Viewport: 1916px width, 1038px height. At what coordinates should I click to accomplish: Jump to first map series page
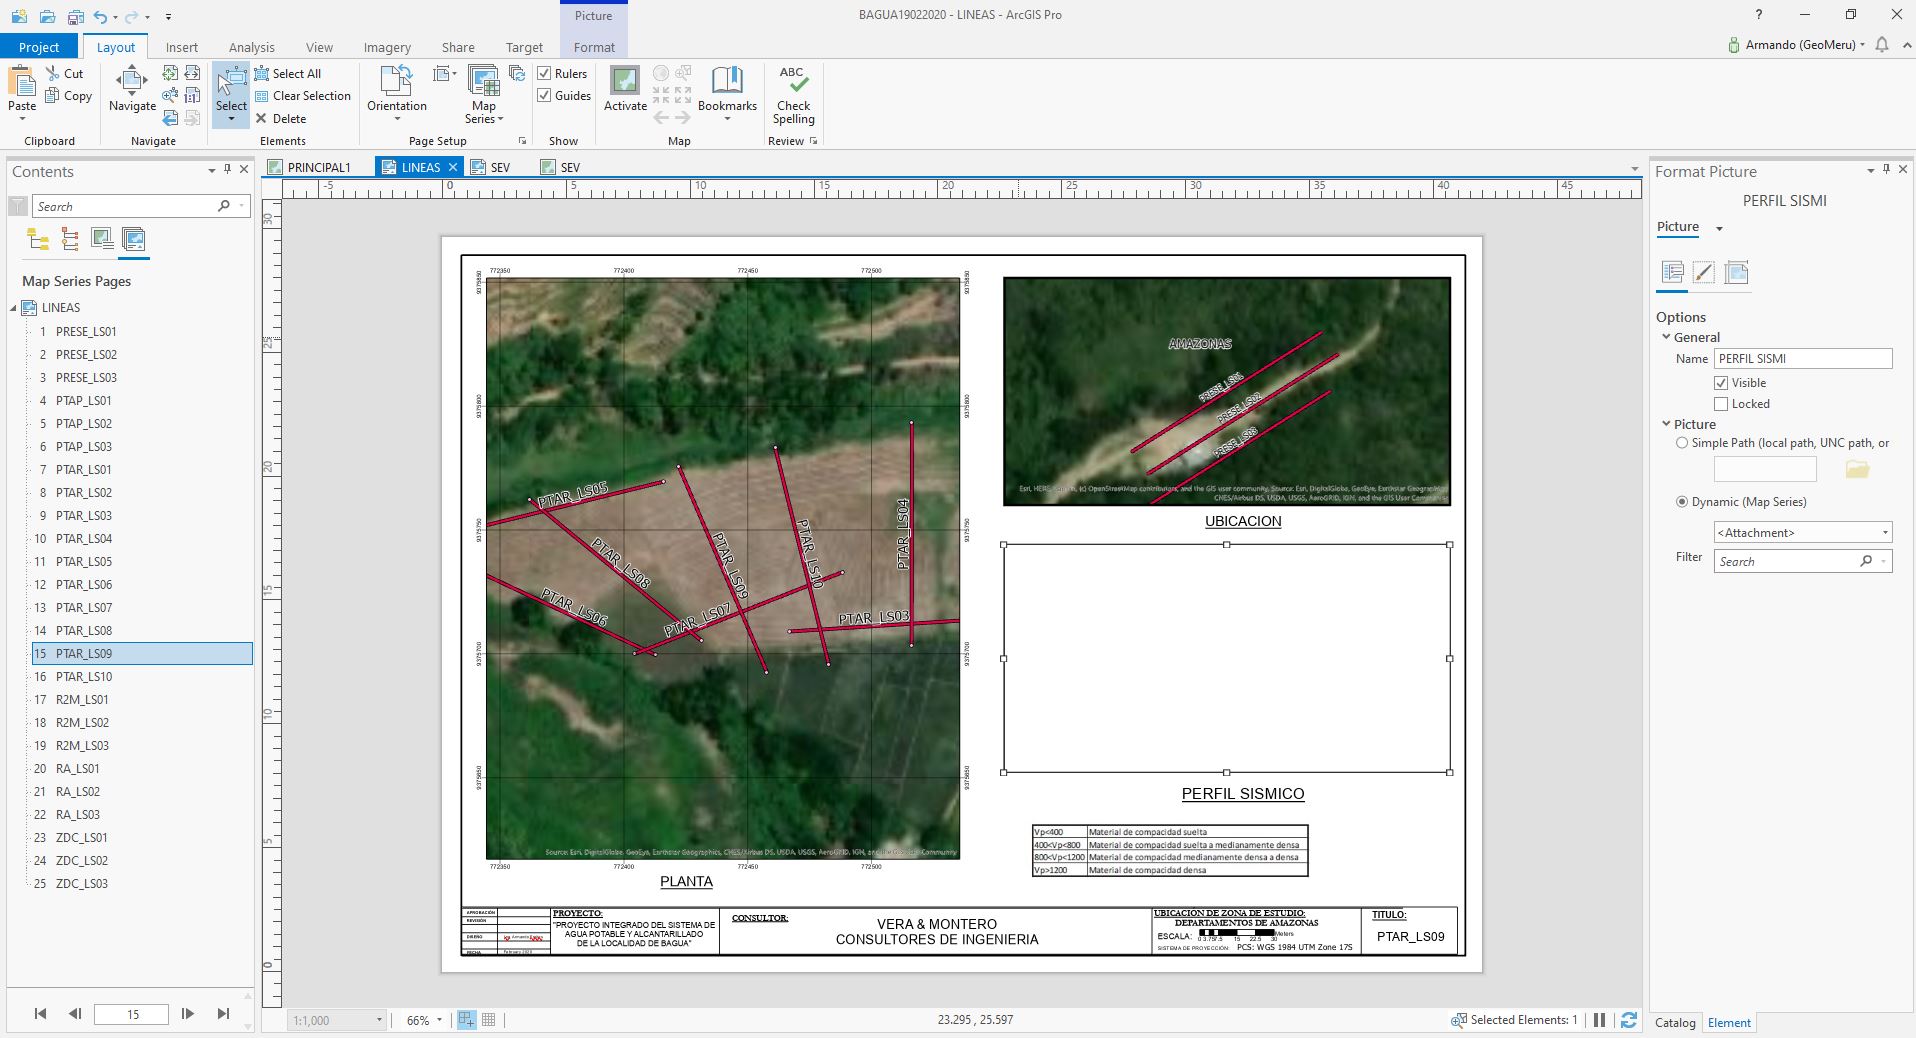pos(40,1014)
